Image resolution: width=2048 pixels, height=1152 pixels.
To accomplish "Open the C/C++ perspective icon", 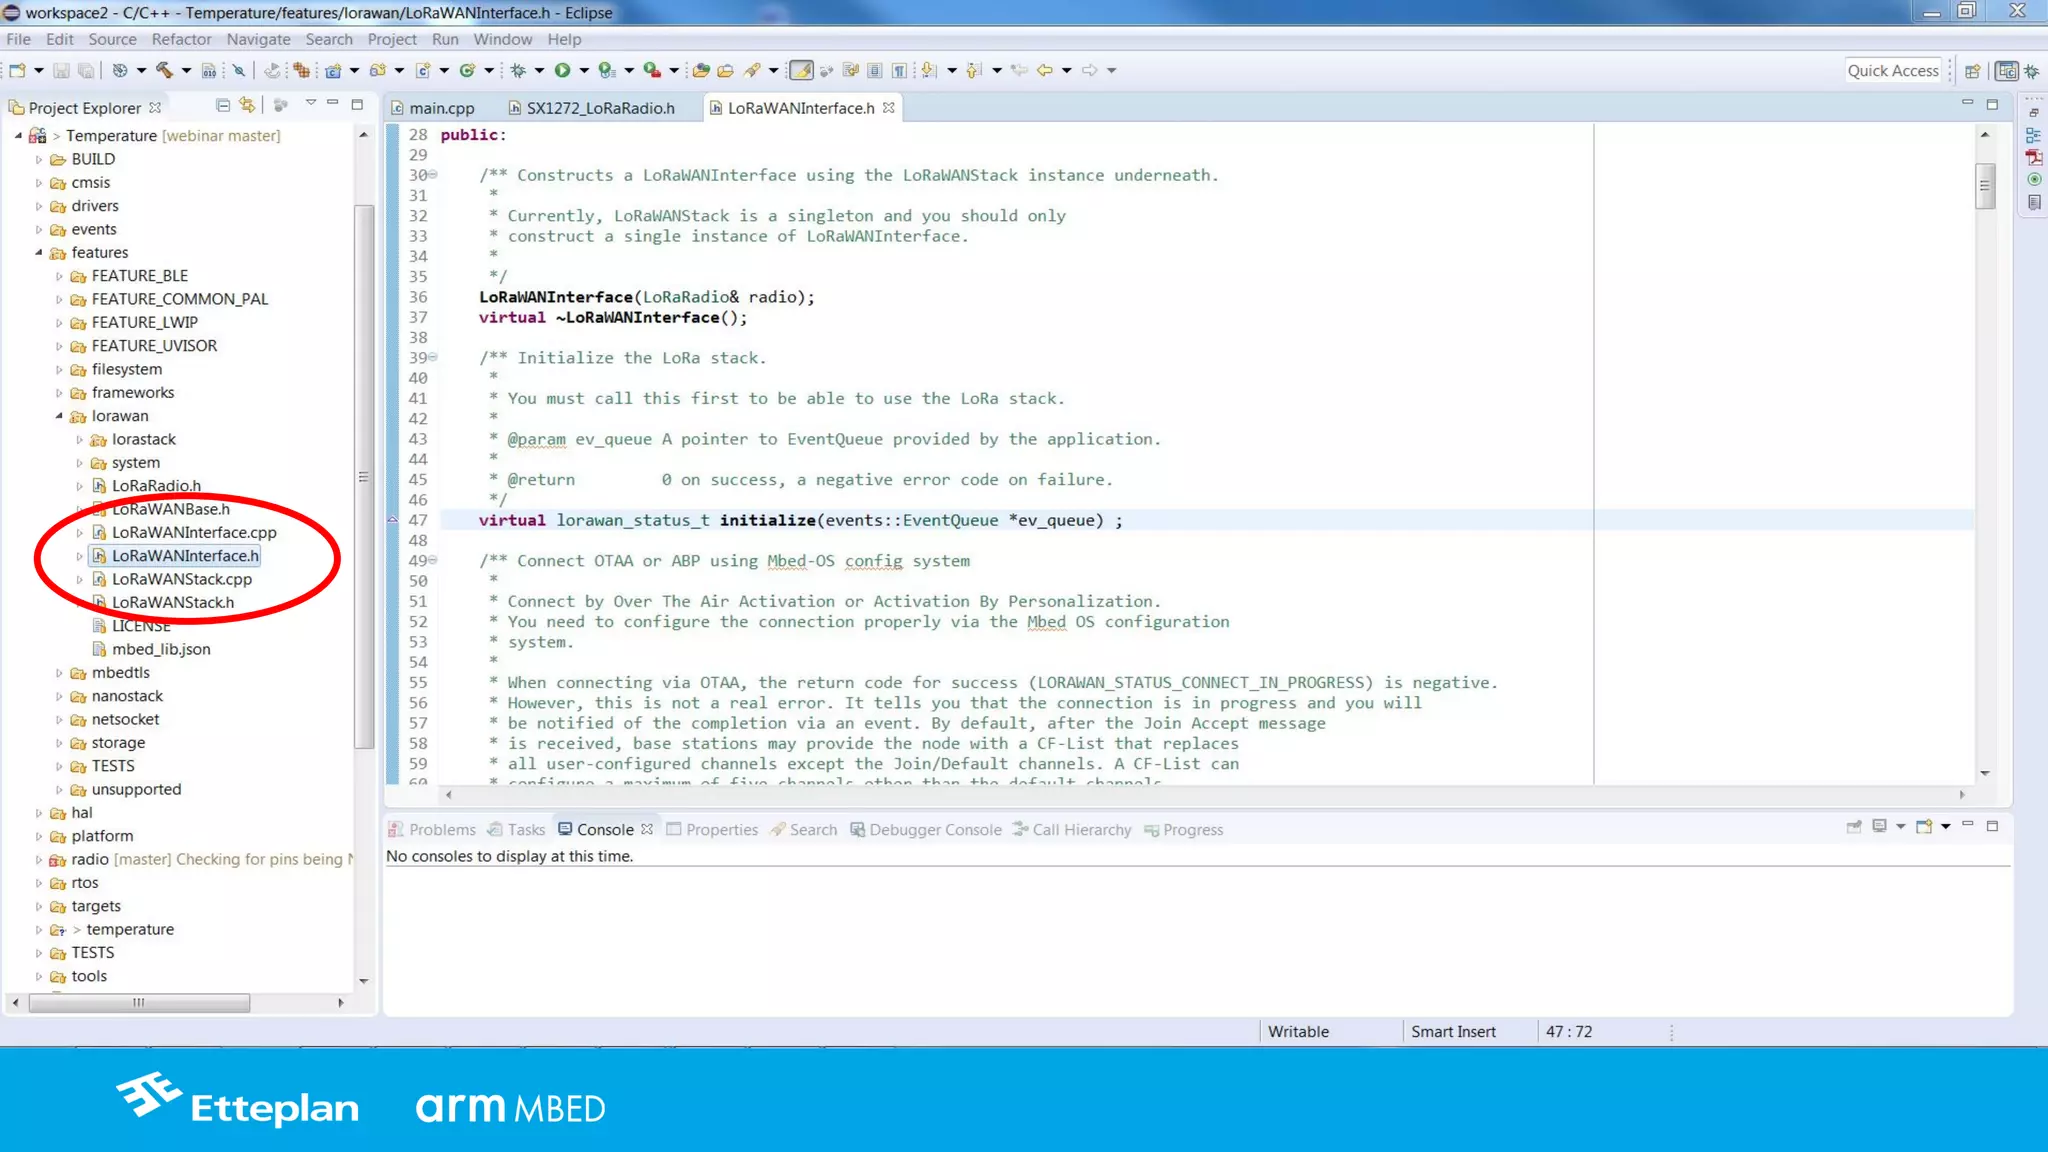I will coord(2006,70).
